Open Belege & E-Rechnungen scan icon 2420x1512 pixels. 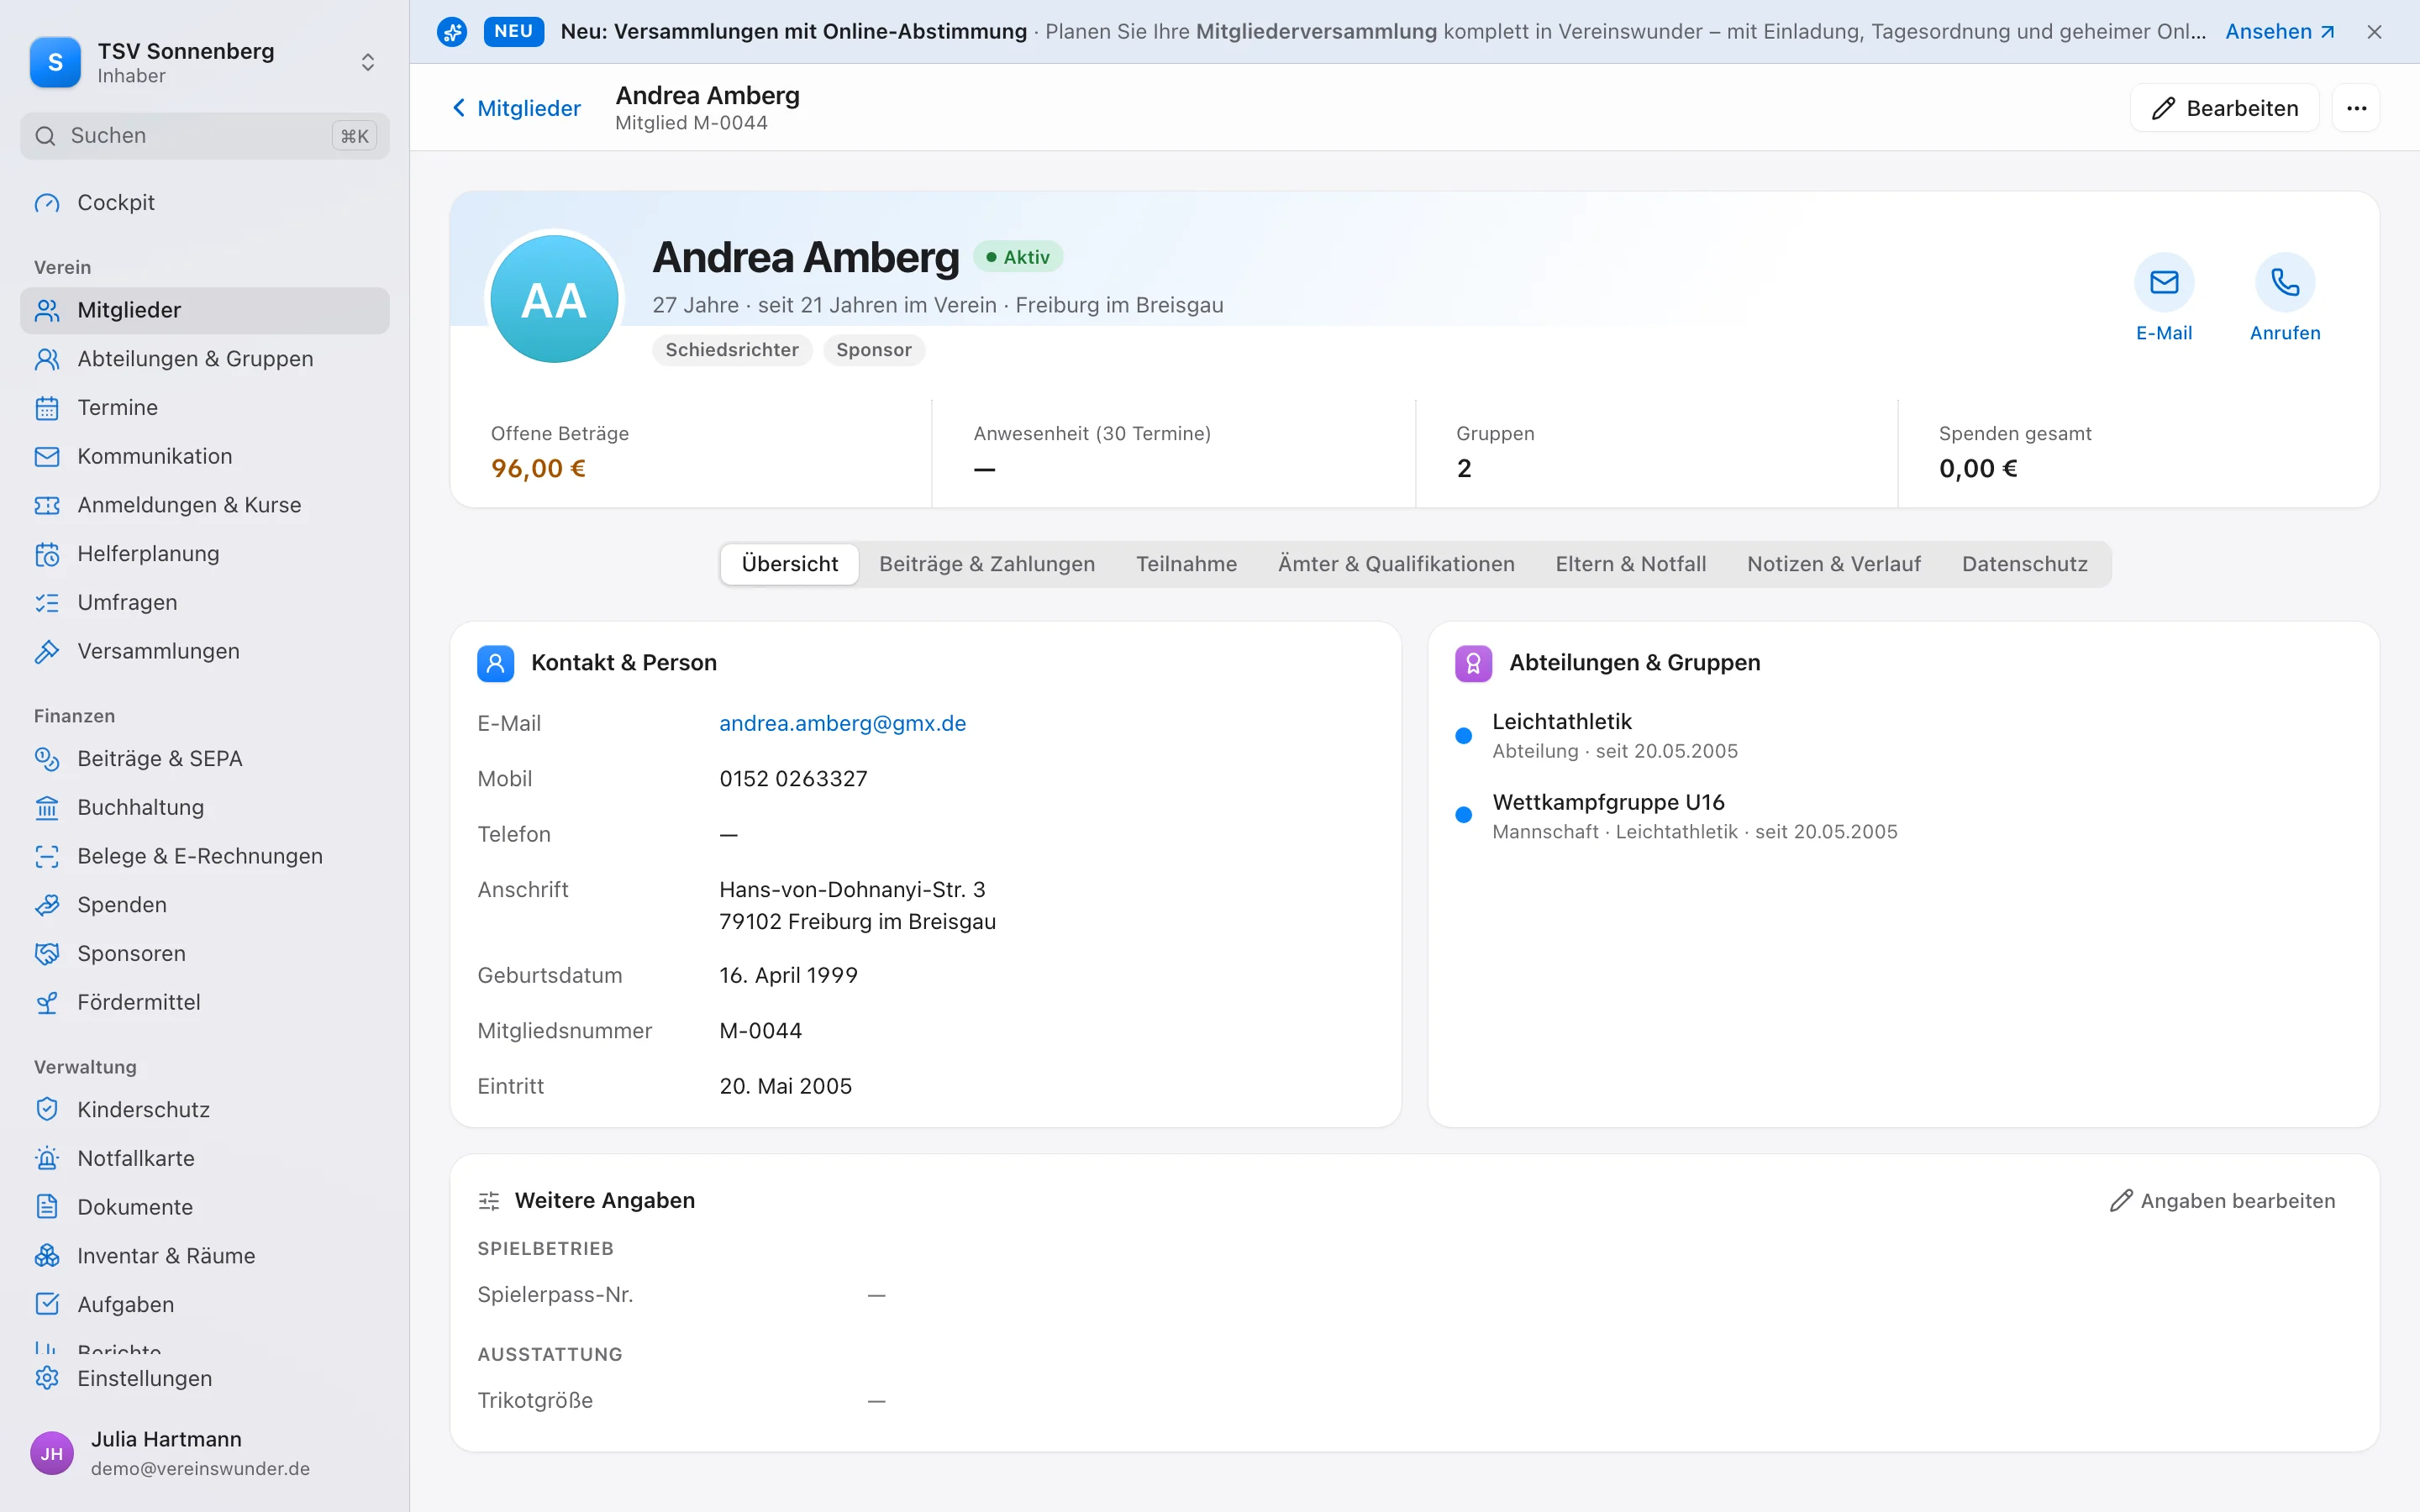pyautogui.click(x=47, y=856)
